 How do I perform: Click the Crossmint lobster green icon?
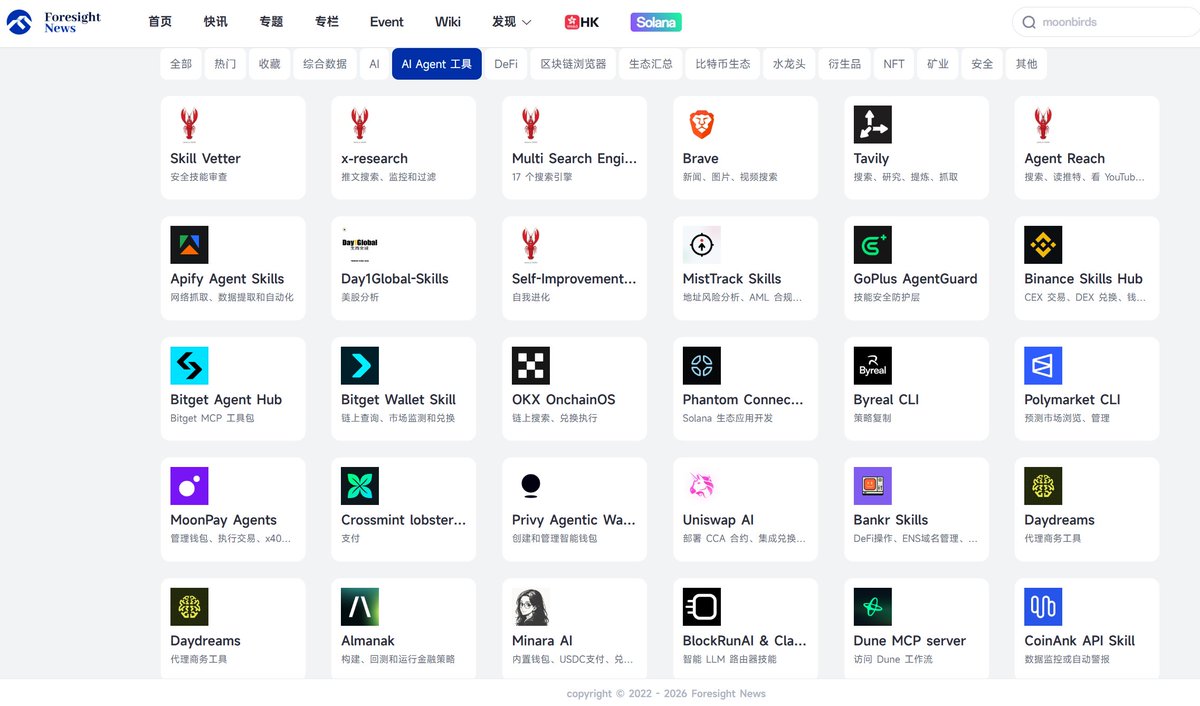360,486
